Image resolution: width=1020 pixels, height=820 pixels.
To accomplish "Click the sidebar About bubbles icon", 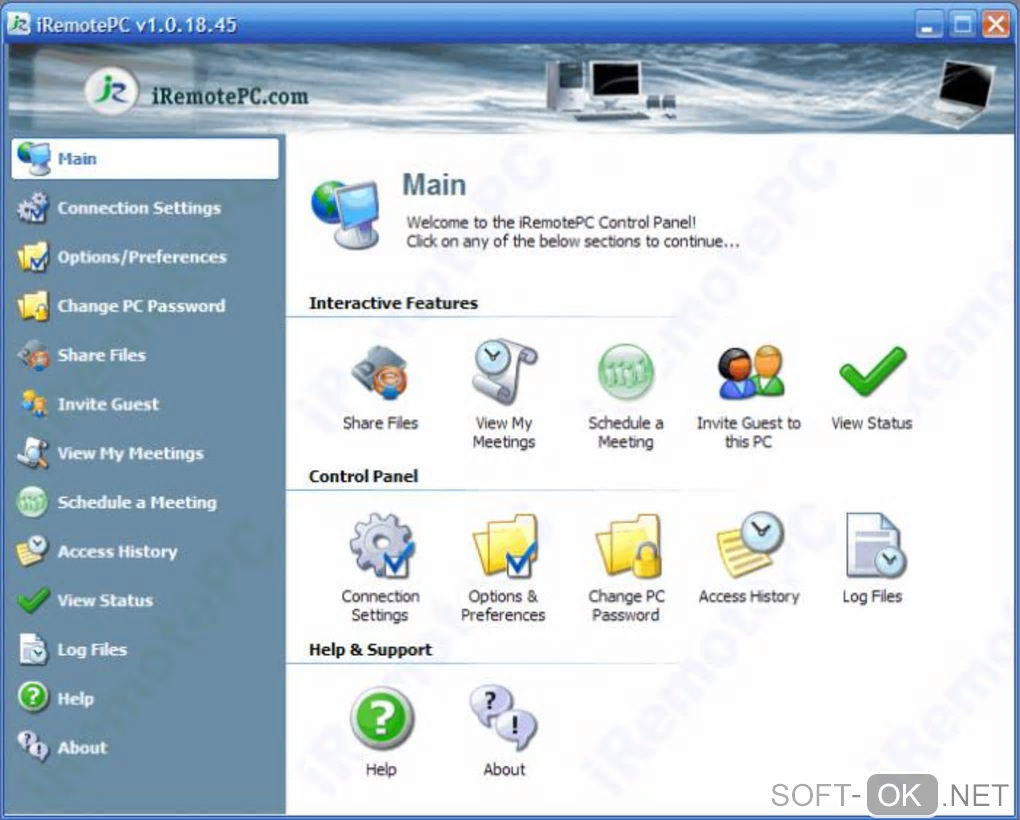I will point(33,747).
